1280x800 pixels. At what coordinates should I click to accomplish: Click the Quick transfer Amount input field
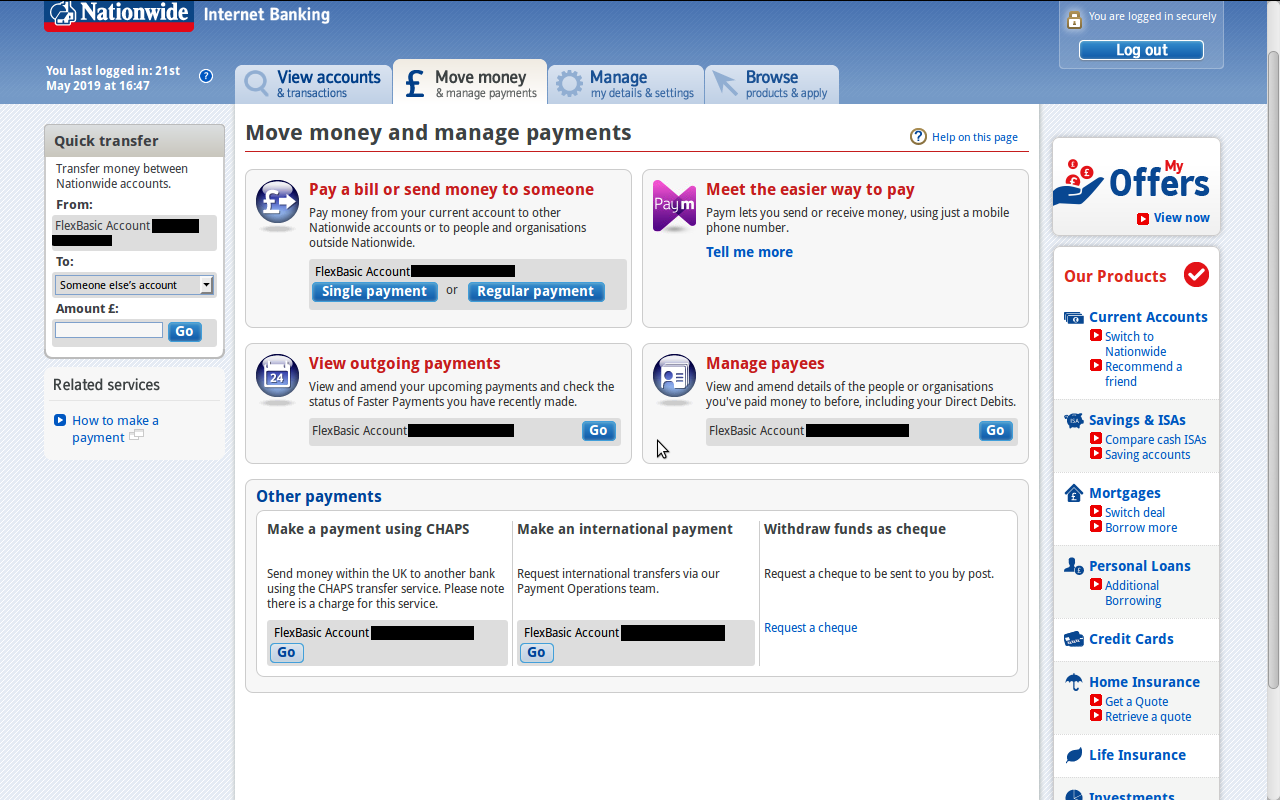[x=109, y=331]
